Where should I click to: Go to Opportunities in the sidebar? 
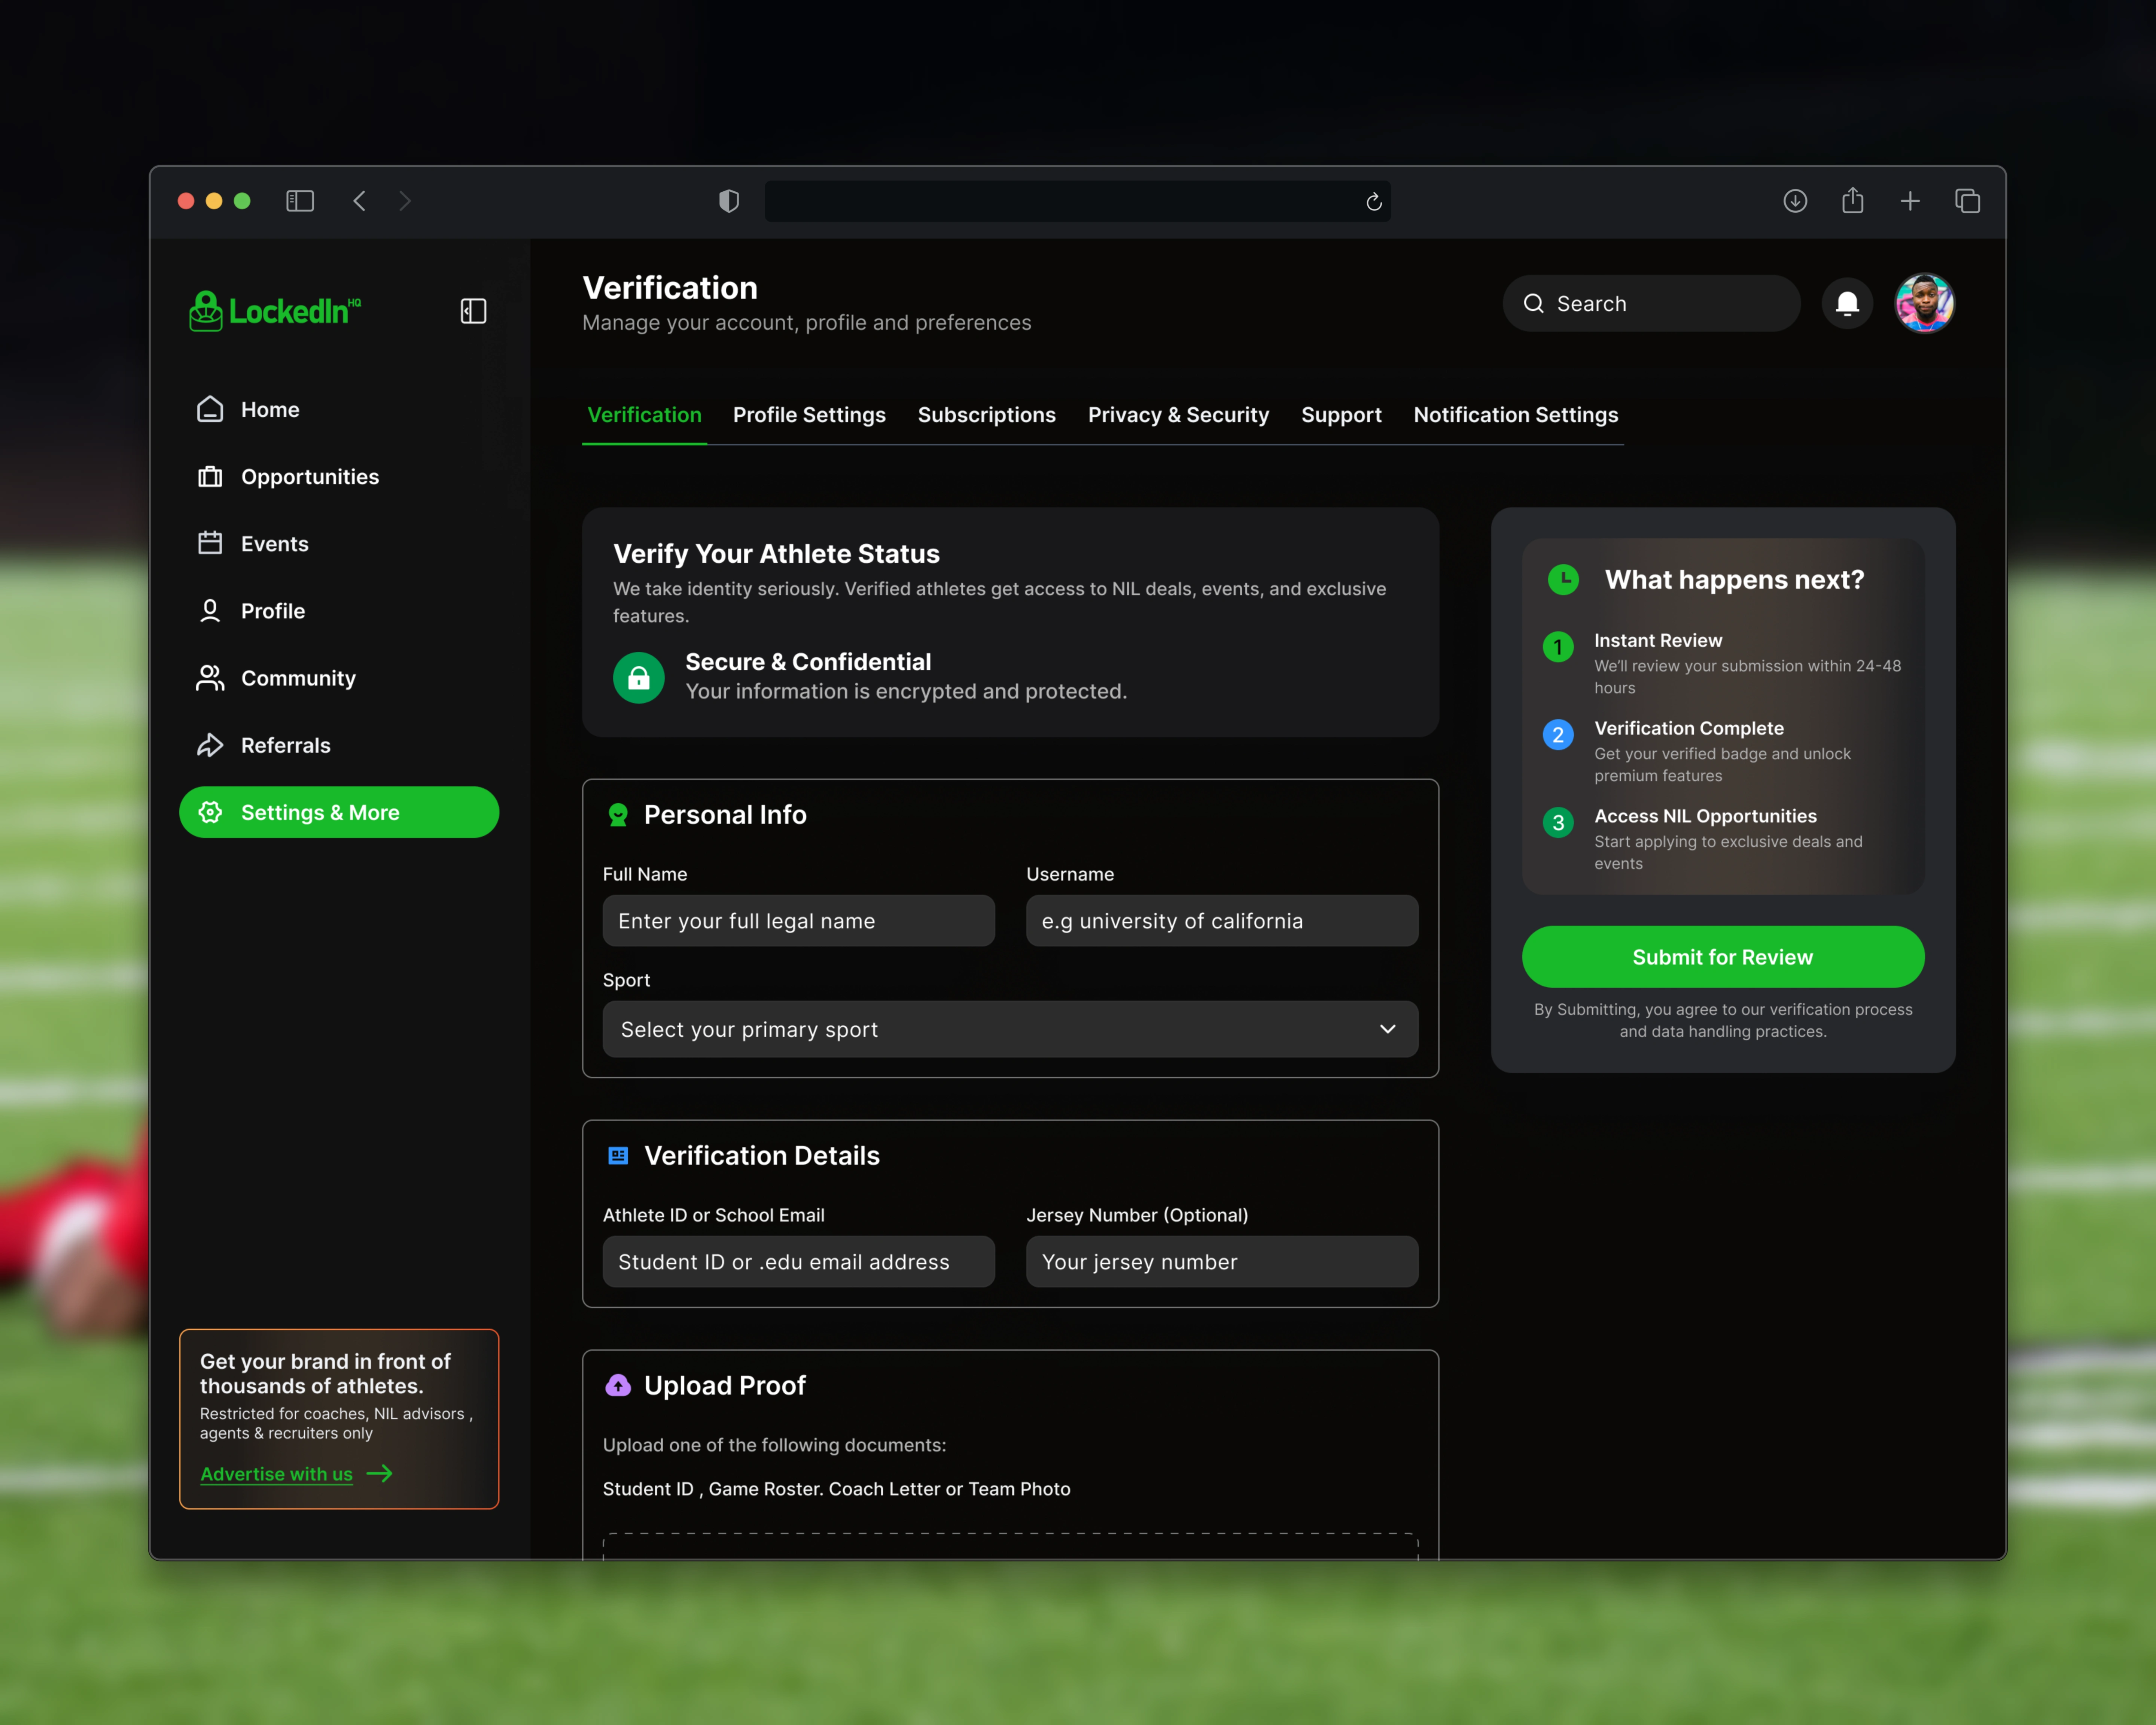309,477
